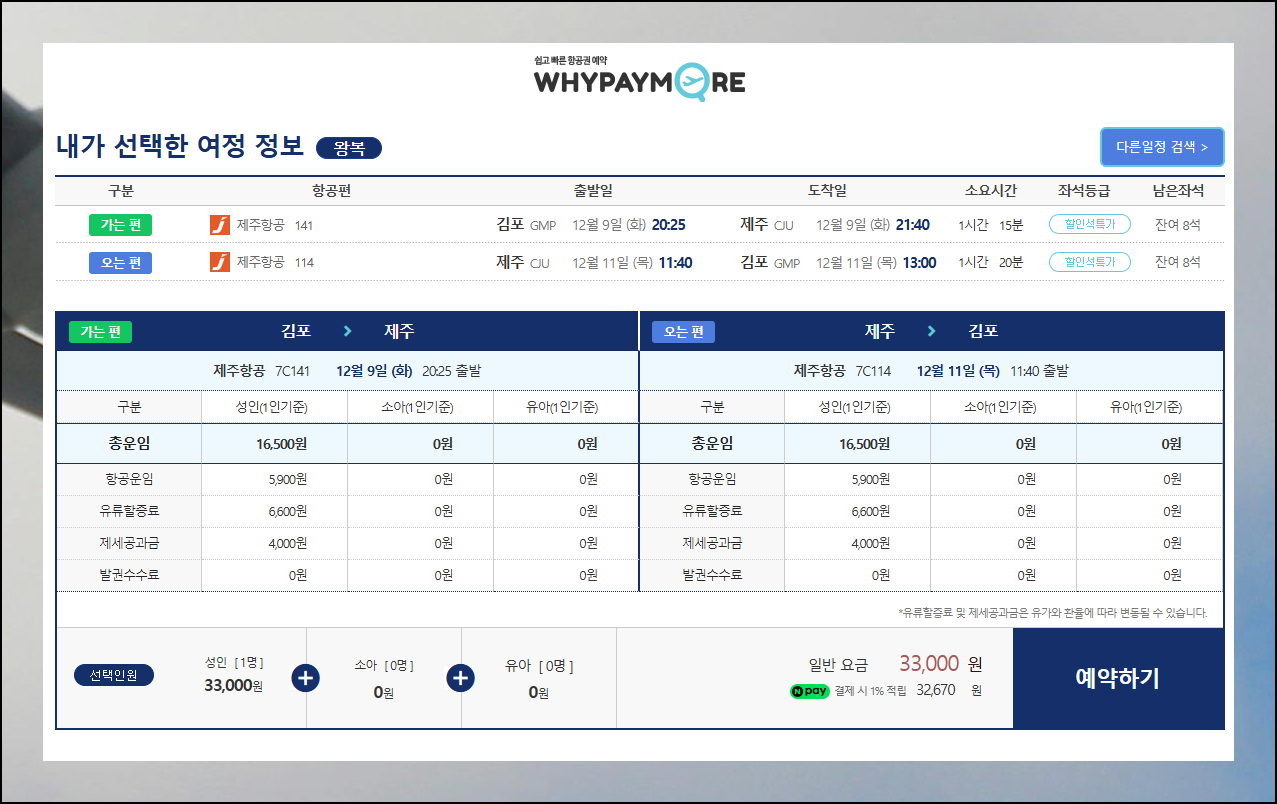The image size is (1277, 804).
Task: Click 할인석특가 badge for the 오는 편 row
Action: coord(1090,262)
